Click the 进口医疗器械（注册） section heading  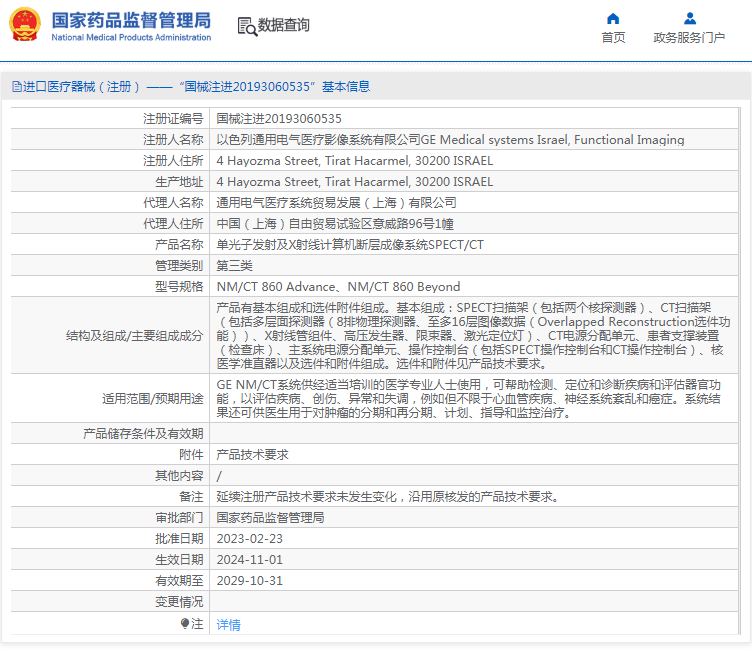(x=77, y=87)
